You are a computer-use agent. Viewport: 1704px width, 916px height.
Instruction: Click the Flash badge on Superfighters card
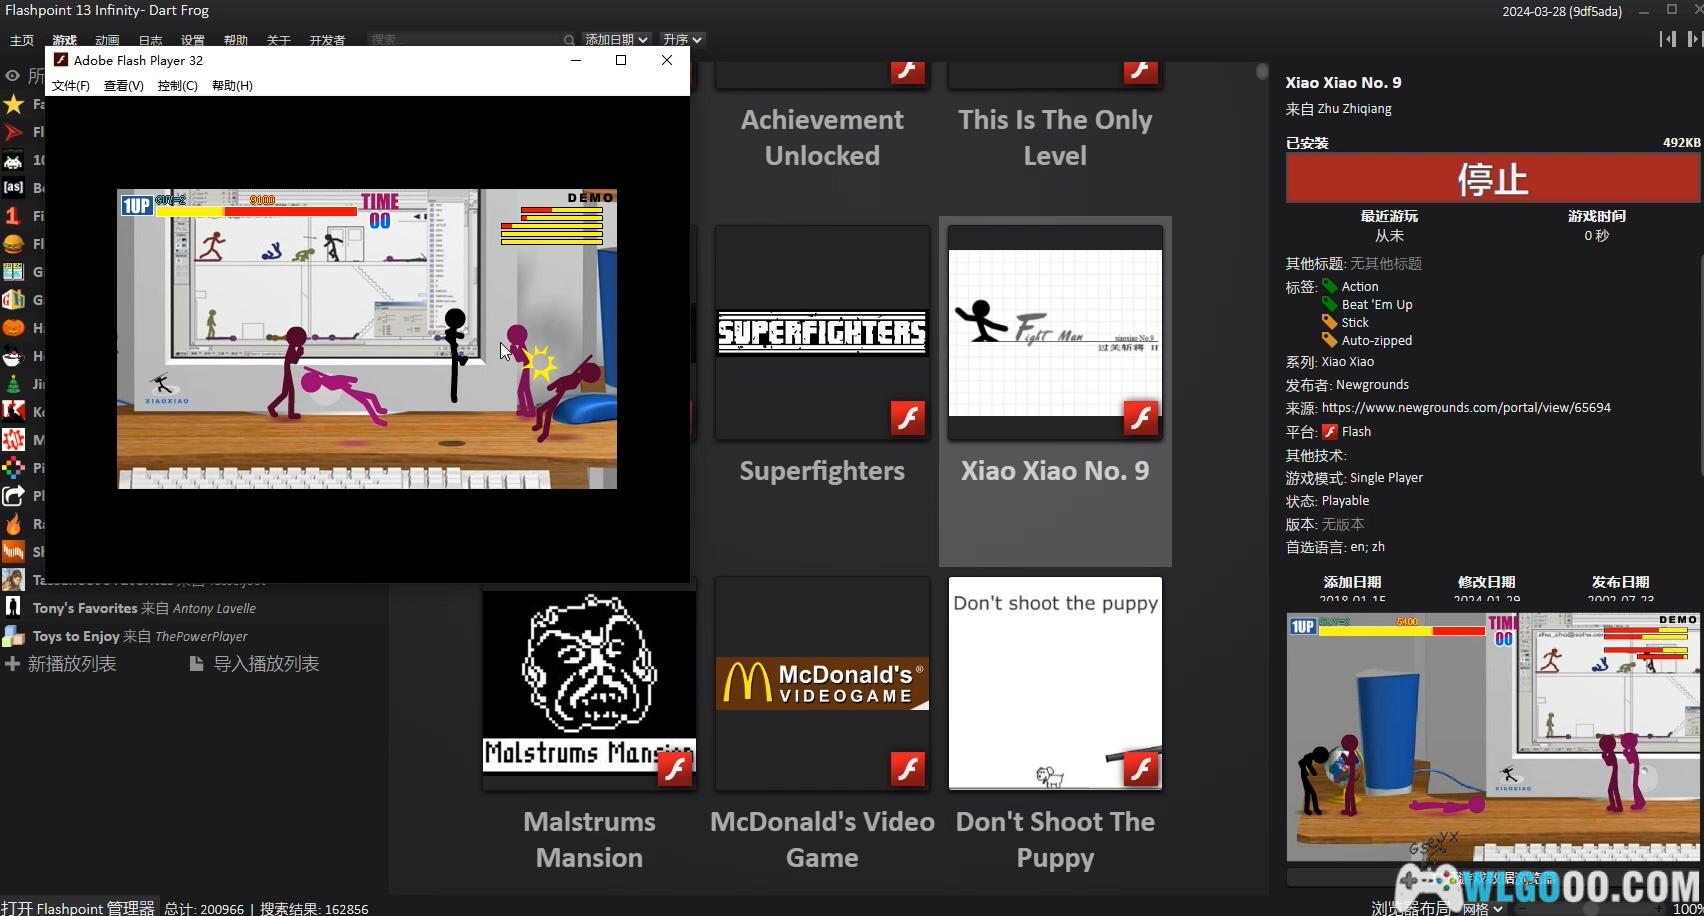pos(908,418)
